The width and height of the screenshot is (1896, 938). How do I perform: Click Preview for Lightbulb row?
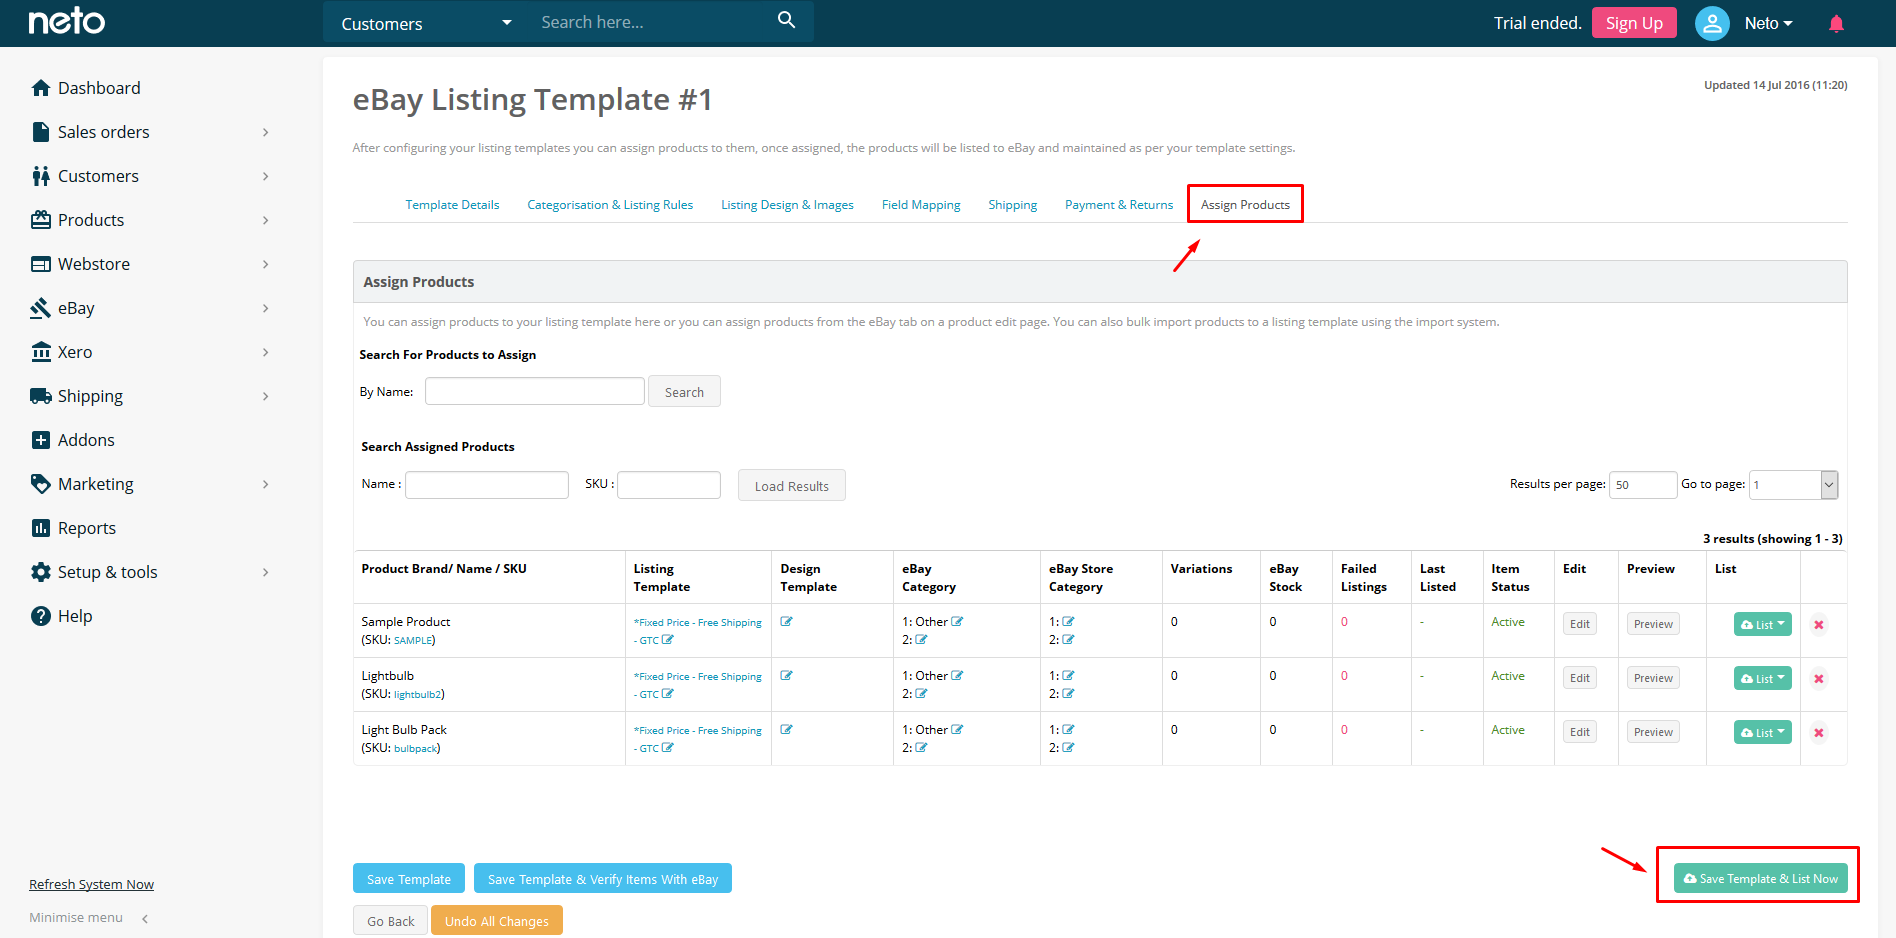[x=1653, y=678]
